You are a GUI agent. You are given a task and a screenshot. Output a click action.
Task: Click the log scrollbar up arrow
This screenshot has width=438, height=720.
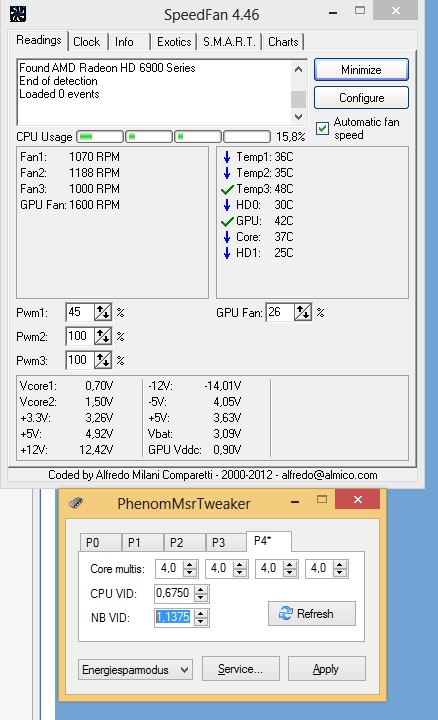click(298, 69)
